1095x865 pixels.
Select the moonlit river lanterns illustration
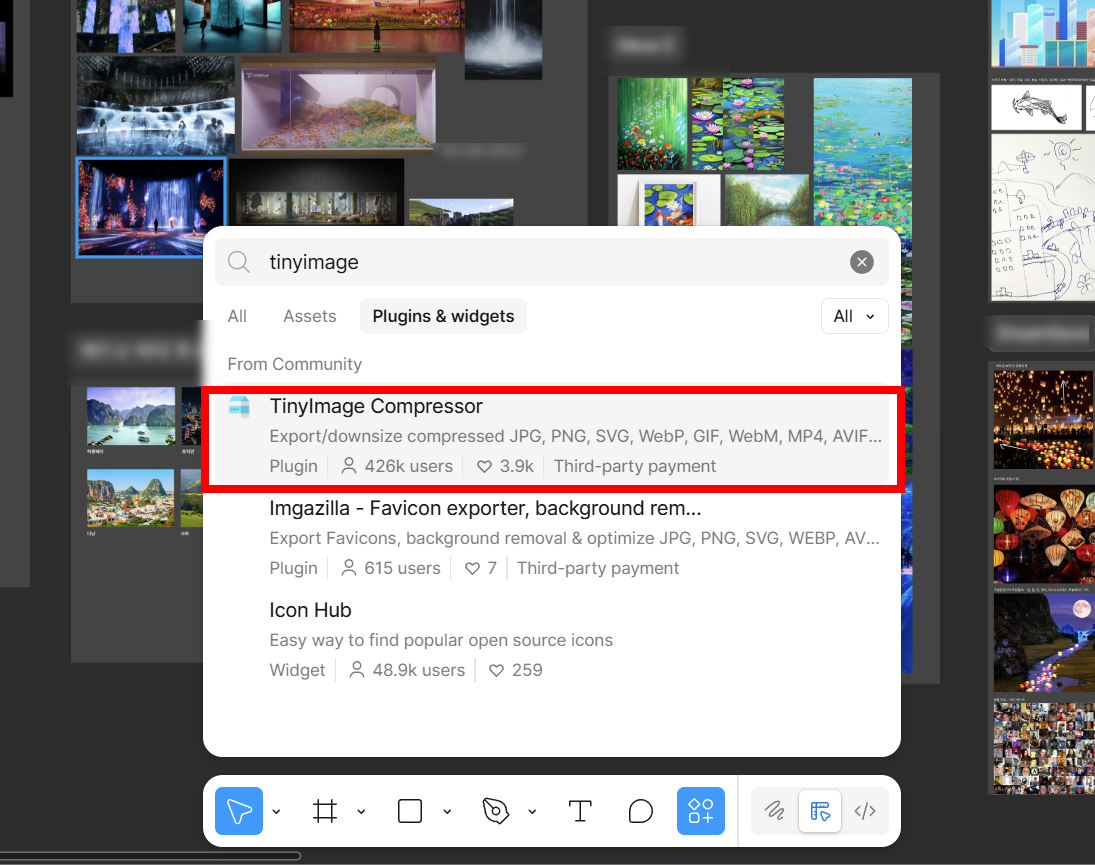[1043, 643]
